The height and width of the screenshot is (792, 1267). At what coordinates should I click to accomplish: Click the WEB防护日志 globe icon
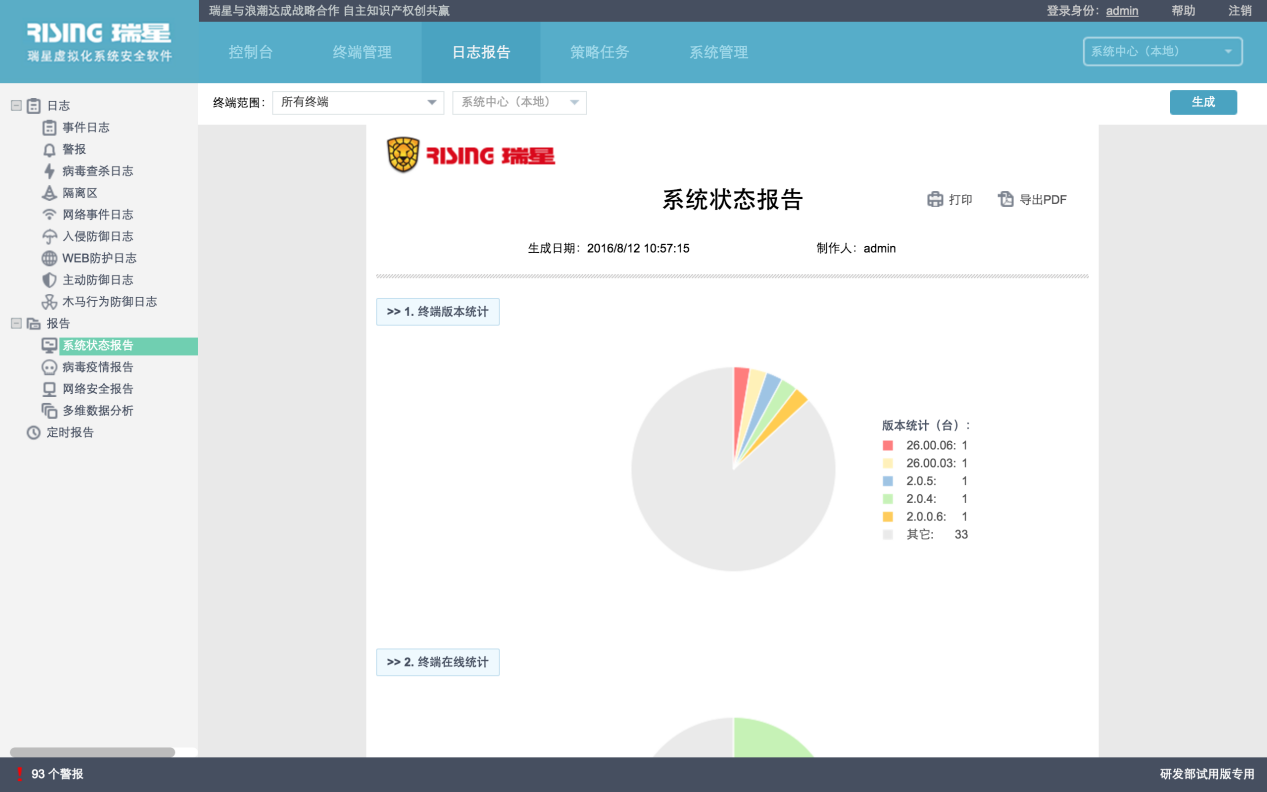point(49,258)
